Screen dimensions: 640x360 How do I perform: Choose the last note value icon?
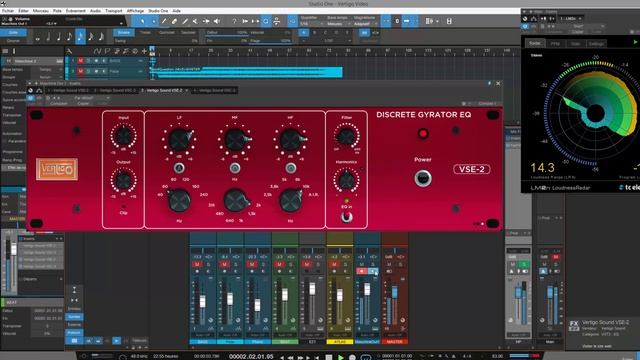[x=101, y=38]
